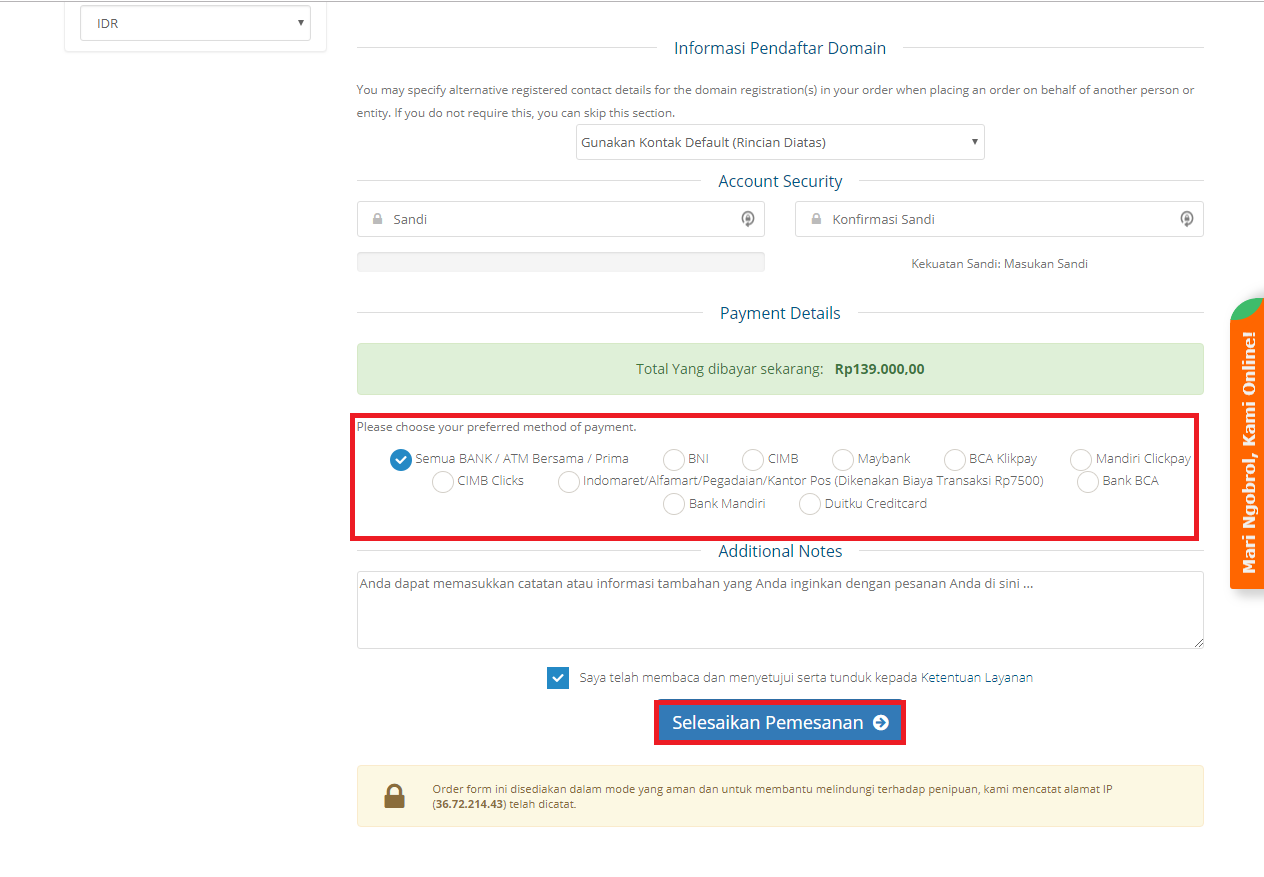Click the lock icon in Konfirmasi Sandi field

click(816, 219)
